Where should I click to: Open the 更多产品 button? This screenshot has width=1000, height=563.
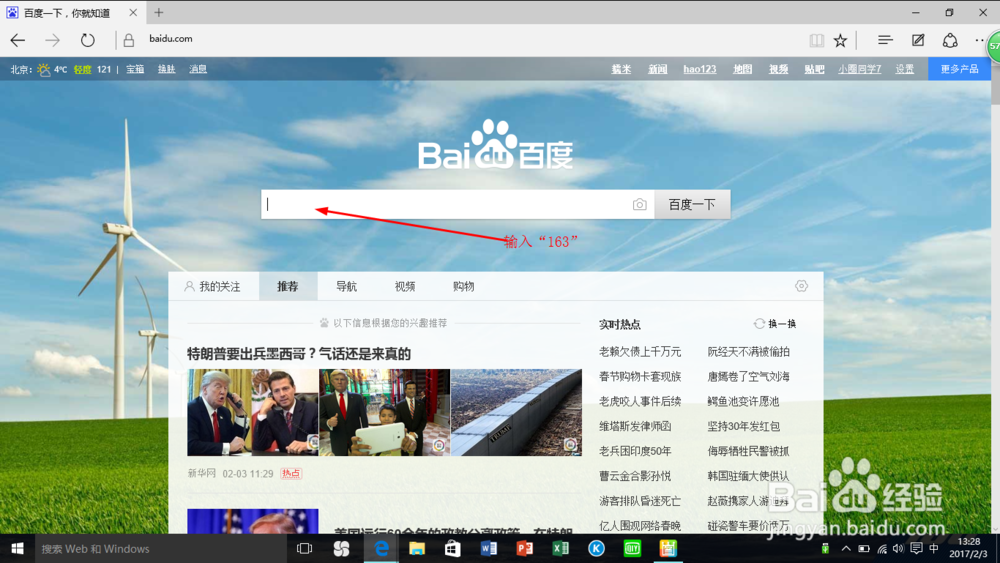click(x=959, y=69)
